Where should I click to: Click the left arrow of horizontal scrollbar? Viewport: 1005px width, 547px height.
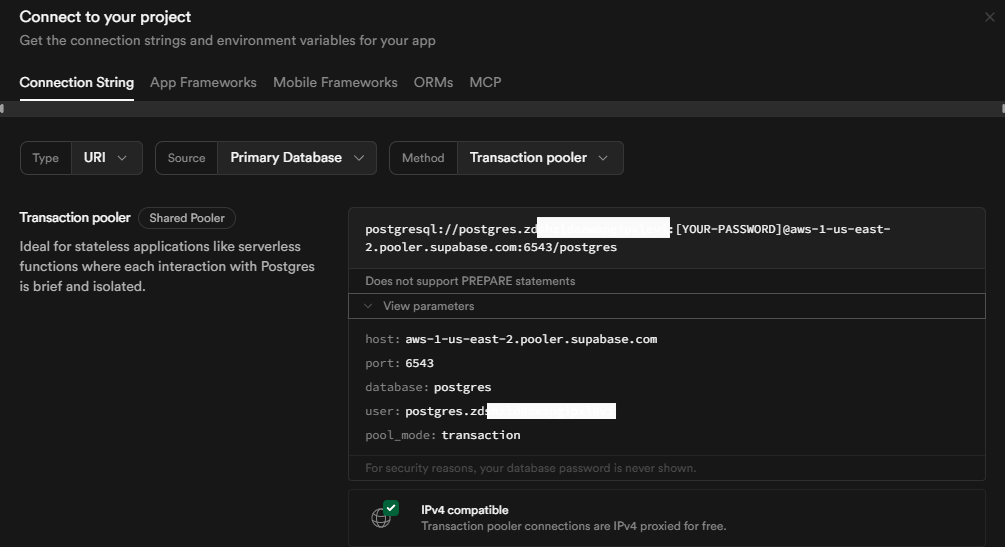click(4, 108)
